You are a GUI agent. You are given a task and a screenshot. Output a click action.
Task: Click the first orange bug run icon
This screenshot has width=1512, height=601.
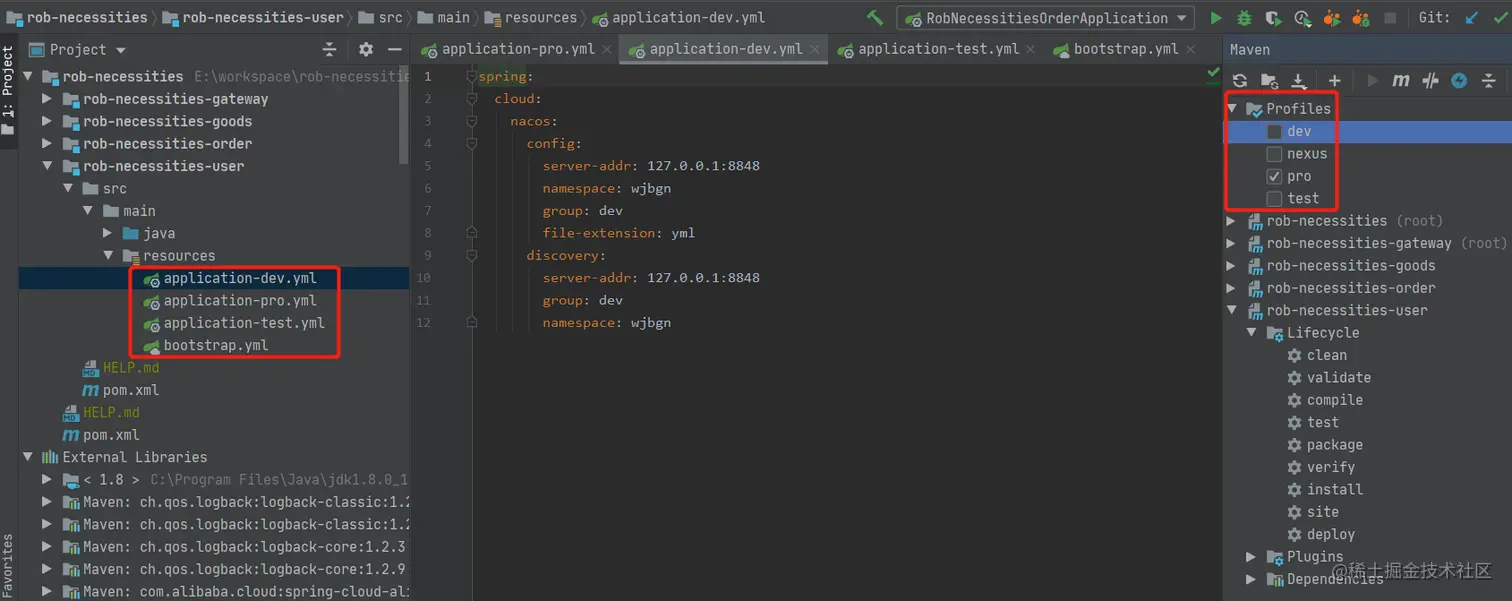(x=1331, y=18)
